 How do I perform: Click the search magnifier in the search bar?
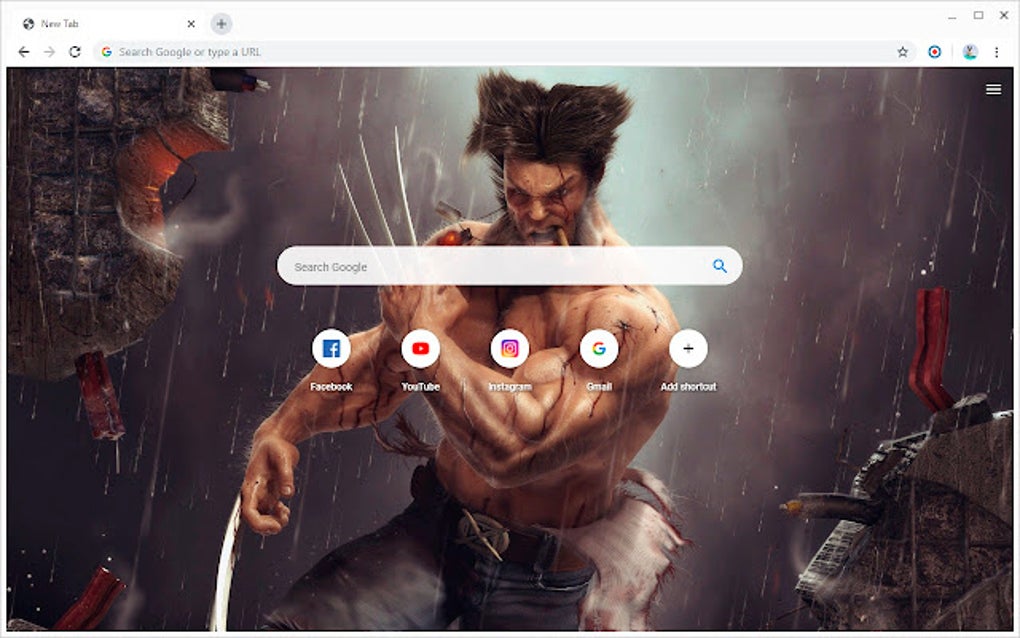pyautogui.click(x=718, y=266)
